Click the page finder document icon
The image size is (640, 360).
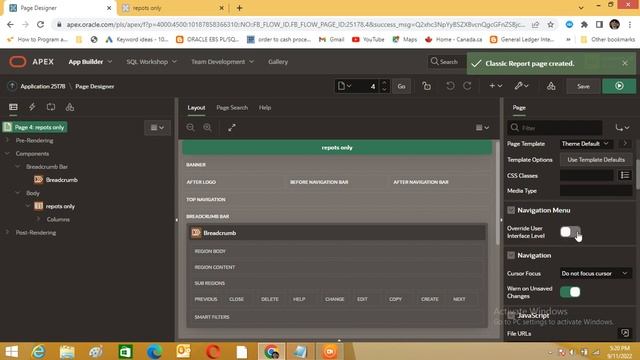[x=344, y=86]
